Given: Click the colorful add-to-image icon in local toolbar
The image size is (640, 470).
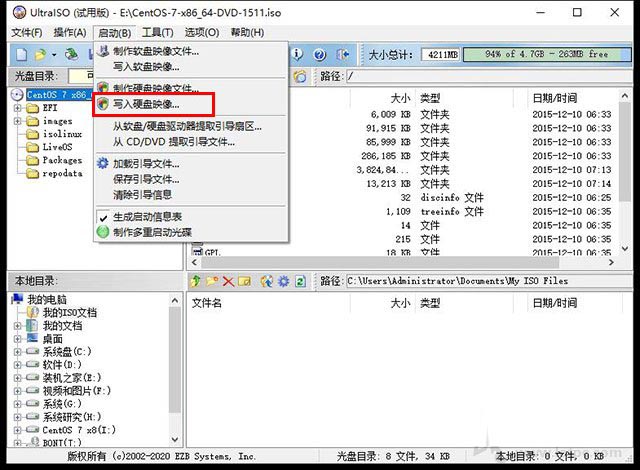Looking at the screenshot, I should (267, 281).
